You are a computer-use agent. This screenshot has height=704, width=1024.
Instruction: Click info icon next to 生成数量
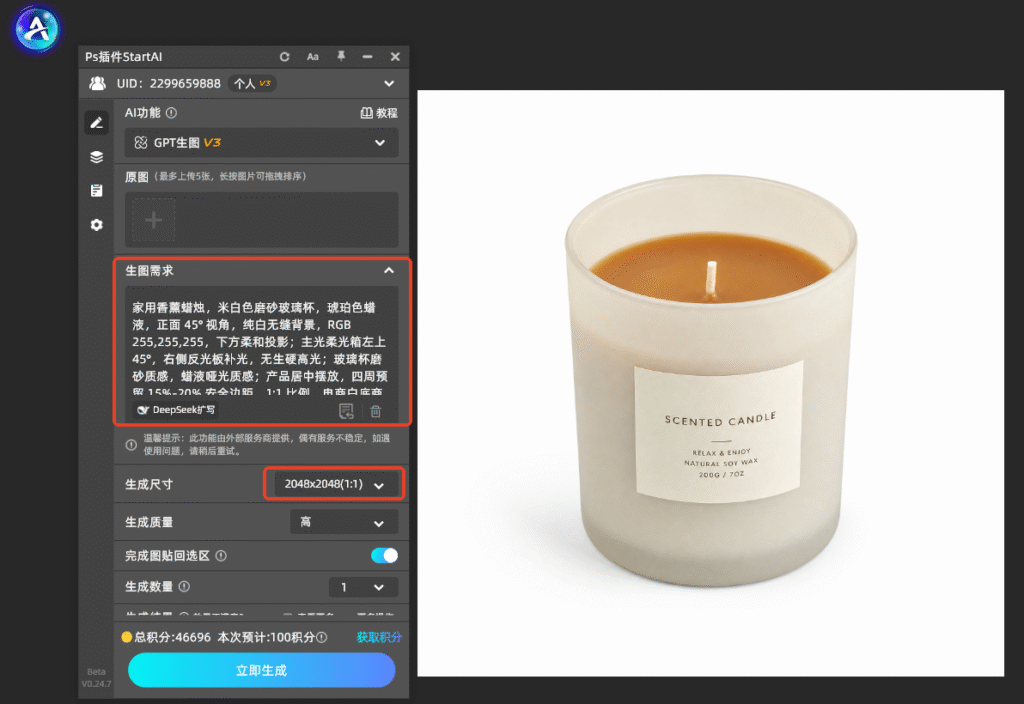pos(184,586)
